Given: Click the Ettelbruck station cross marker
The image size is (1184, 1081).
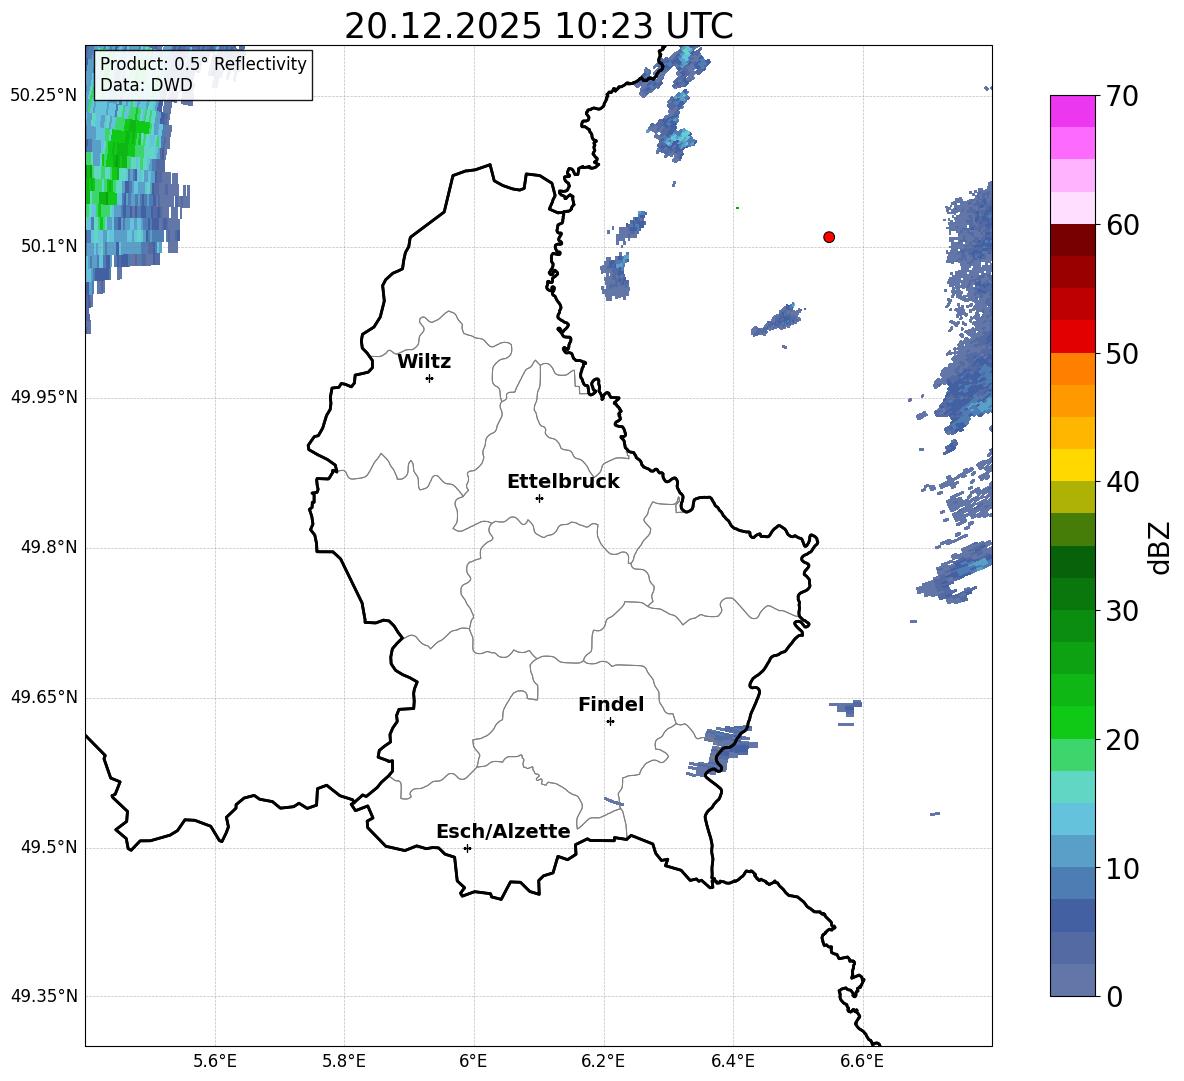Looking at the screenshot, I should pyautogui.click(x=539, y=498).
